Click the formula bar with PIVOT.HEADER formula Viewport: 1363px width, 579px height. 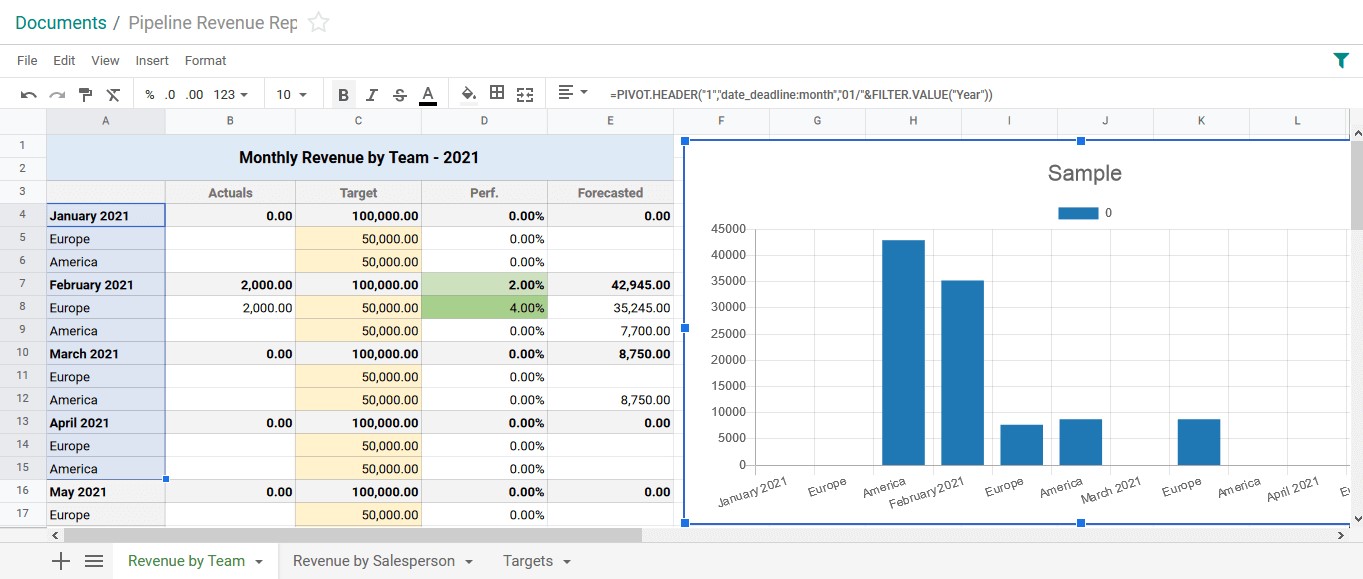[800, 94]
